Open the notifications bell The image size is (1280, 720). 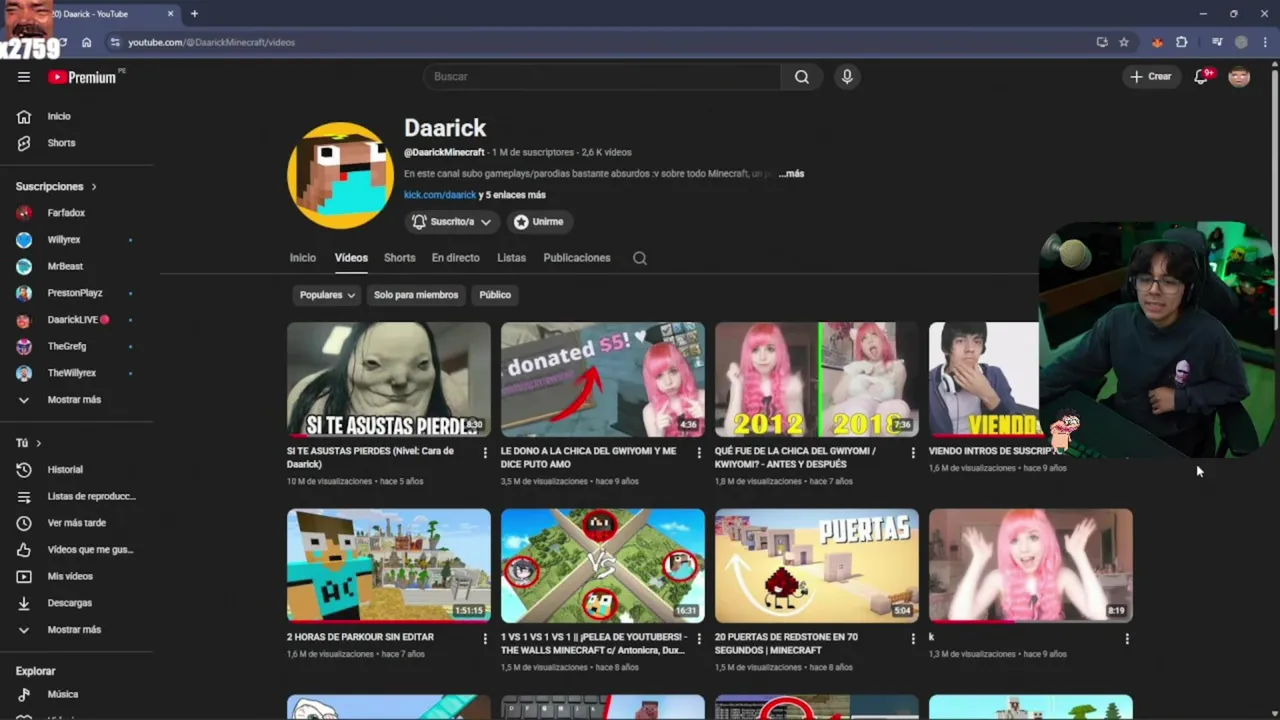[1202, 77]
